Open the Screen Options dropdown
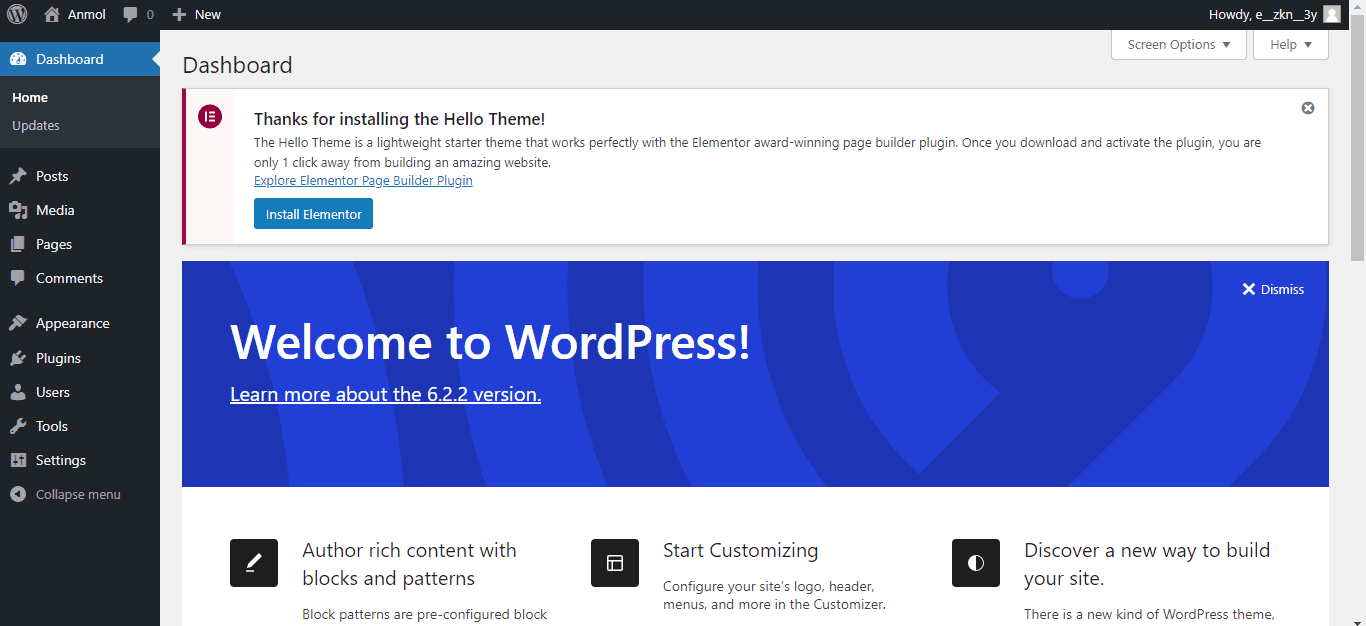Viewport: 1366px width, 626px height. tap(1178, 44)
